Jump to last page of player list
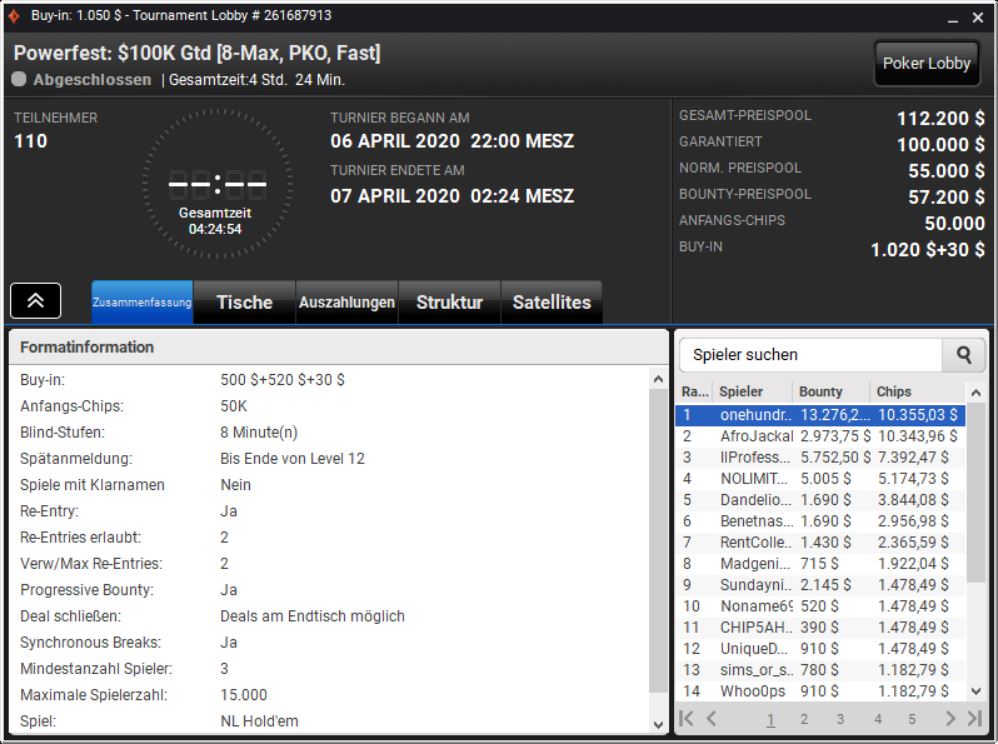 pos(974,718)
